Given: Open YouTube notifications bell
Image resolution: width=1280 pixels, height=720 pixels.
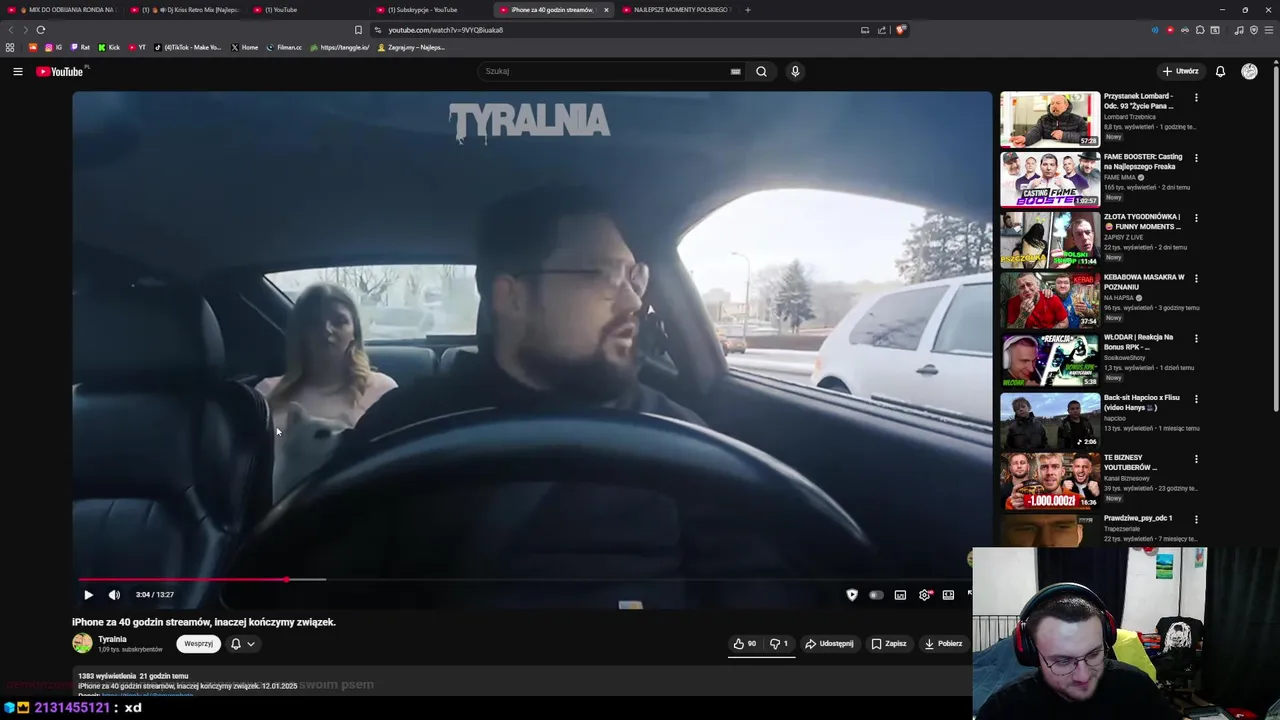Looking at the screenshot, I should 1220,71.
